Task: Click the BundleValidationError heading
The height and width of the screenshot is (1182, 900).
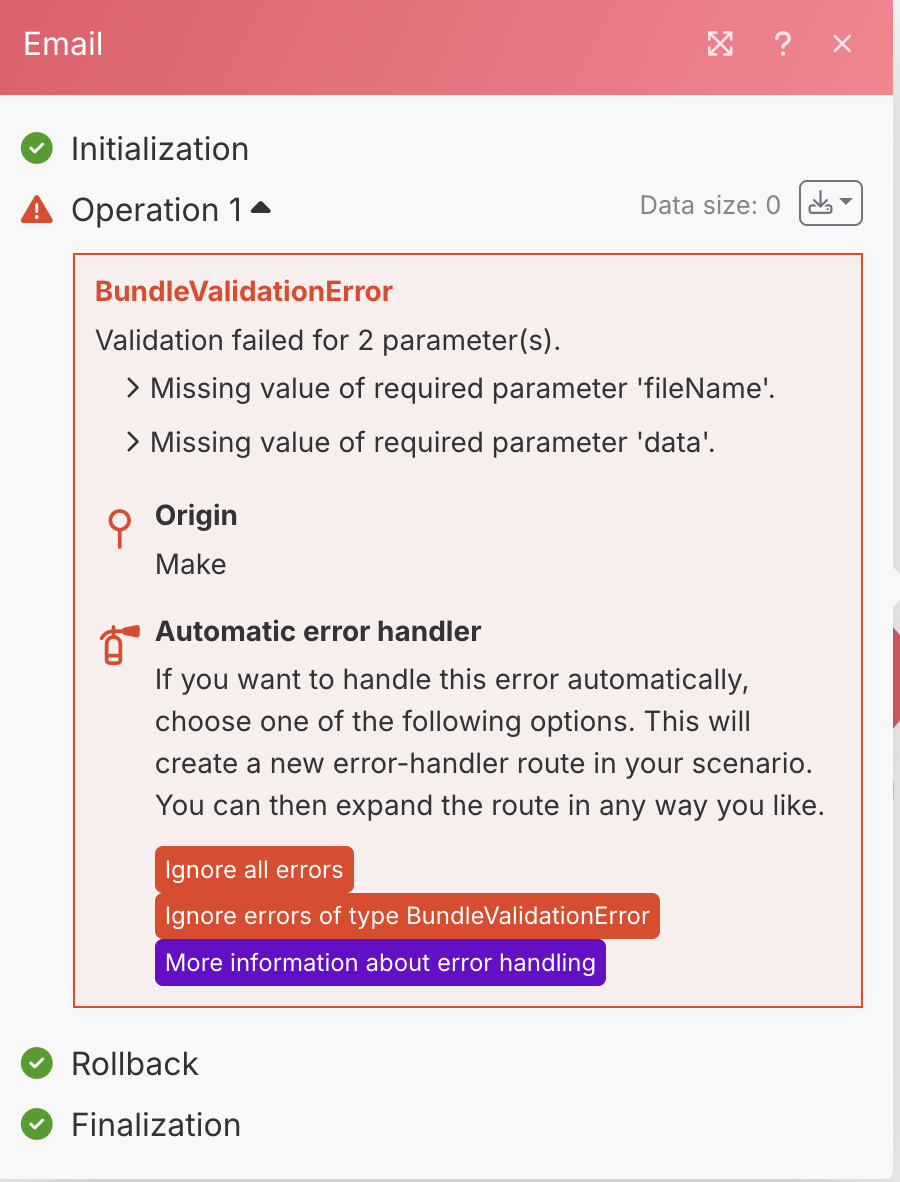Action: tap(243, 292)
